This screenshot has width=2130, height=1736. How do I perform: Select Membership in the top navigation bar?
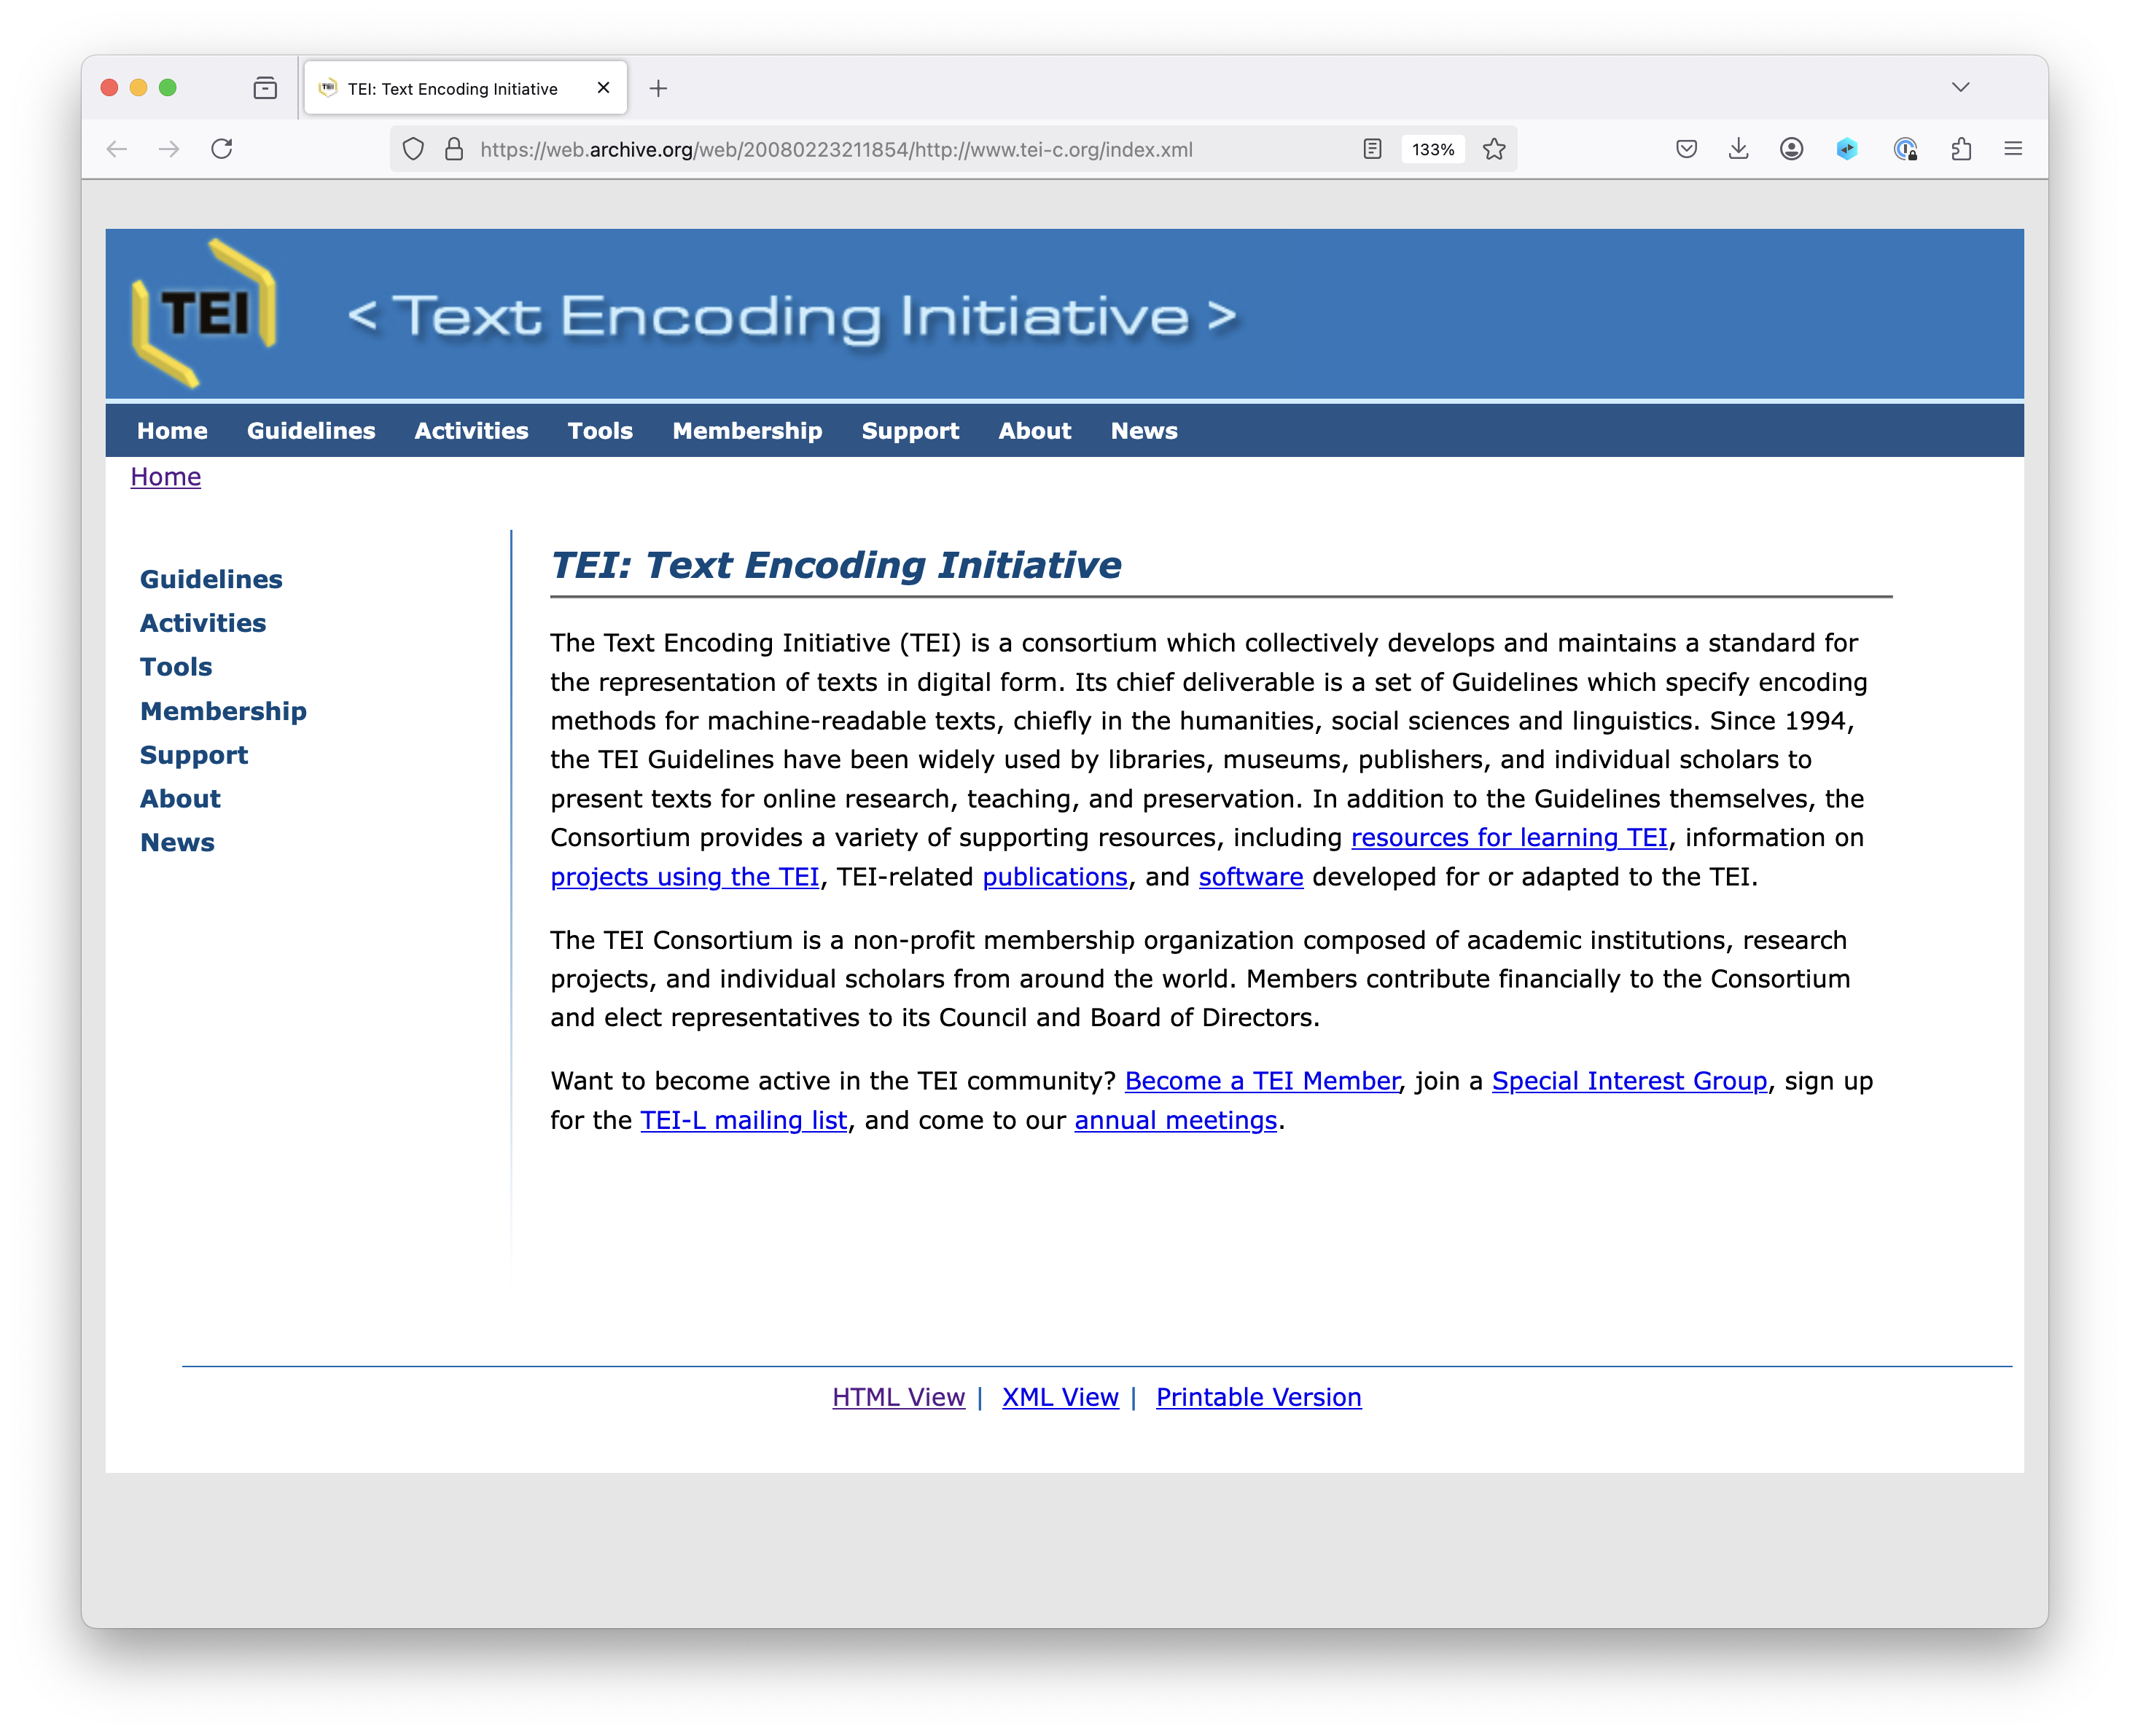click(747, 430)
